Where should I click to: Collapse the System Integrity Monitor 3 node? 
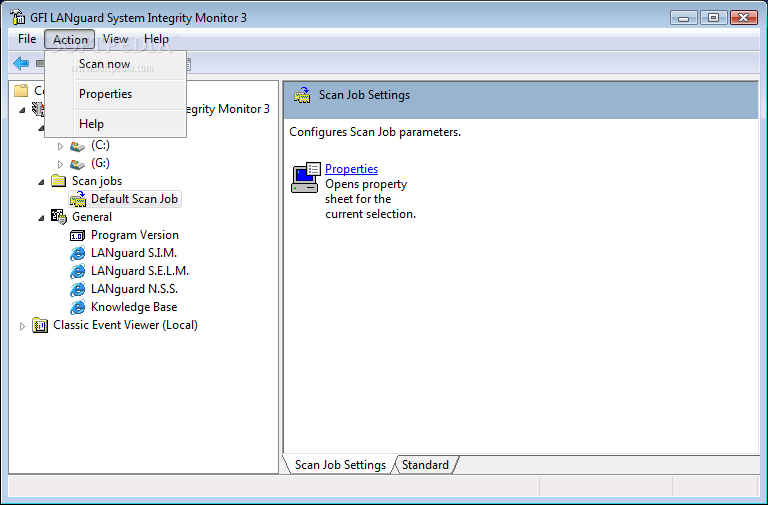pyautogui.click(x=22, y=110)
